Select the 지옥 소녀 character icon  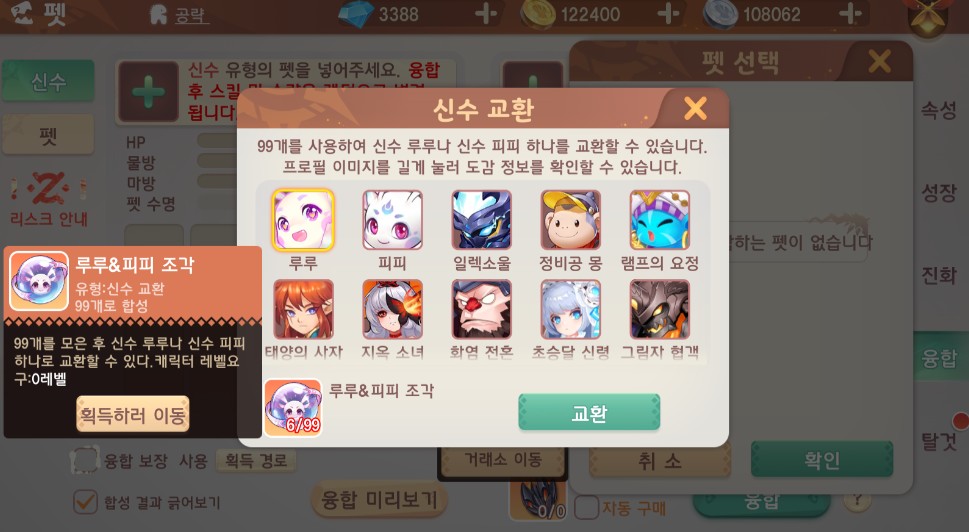tap(392, 309)
